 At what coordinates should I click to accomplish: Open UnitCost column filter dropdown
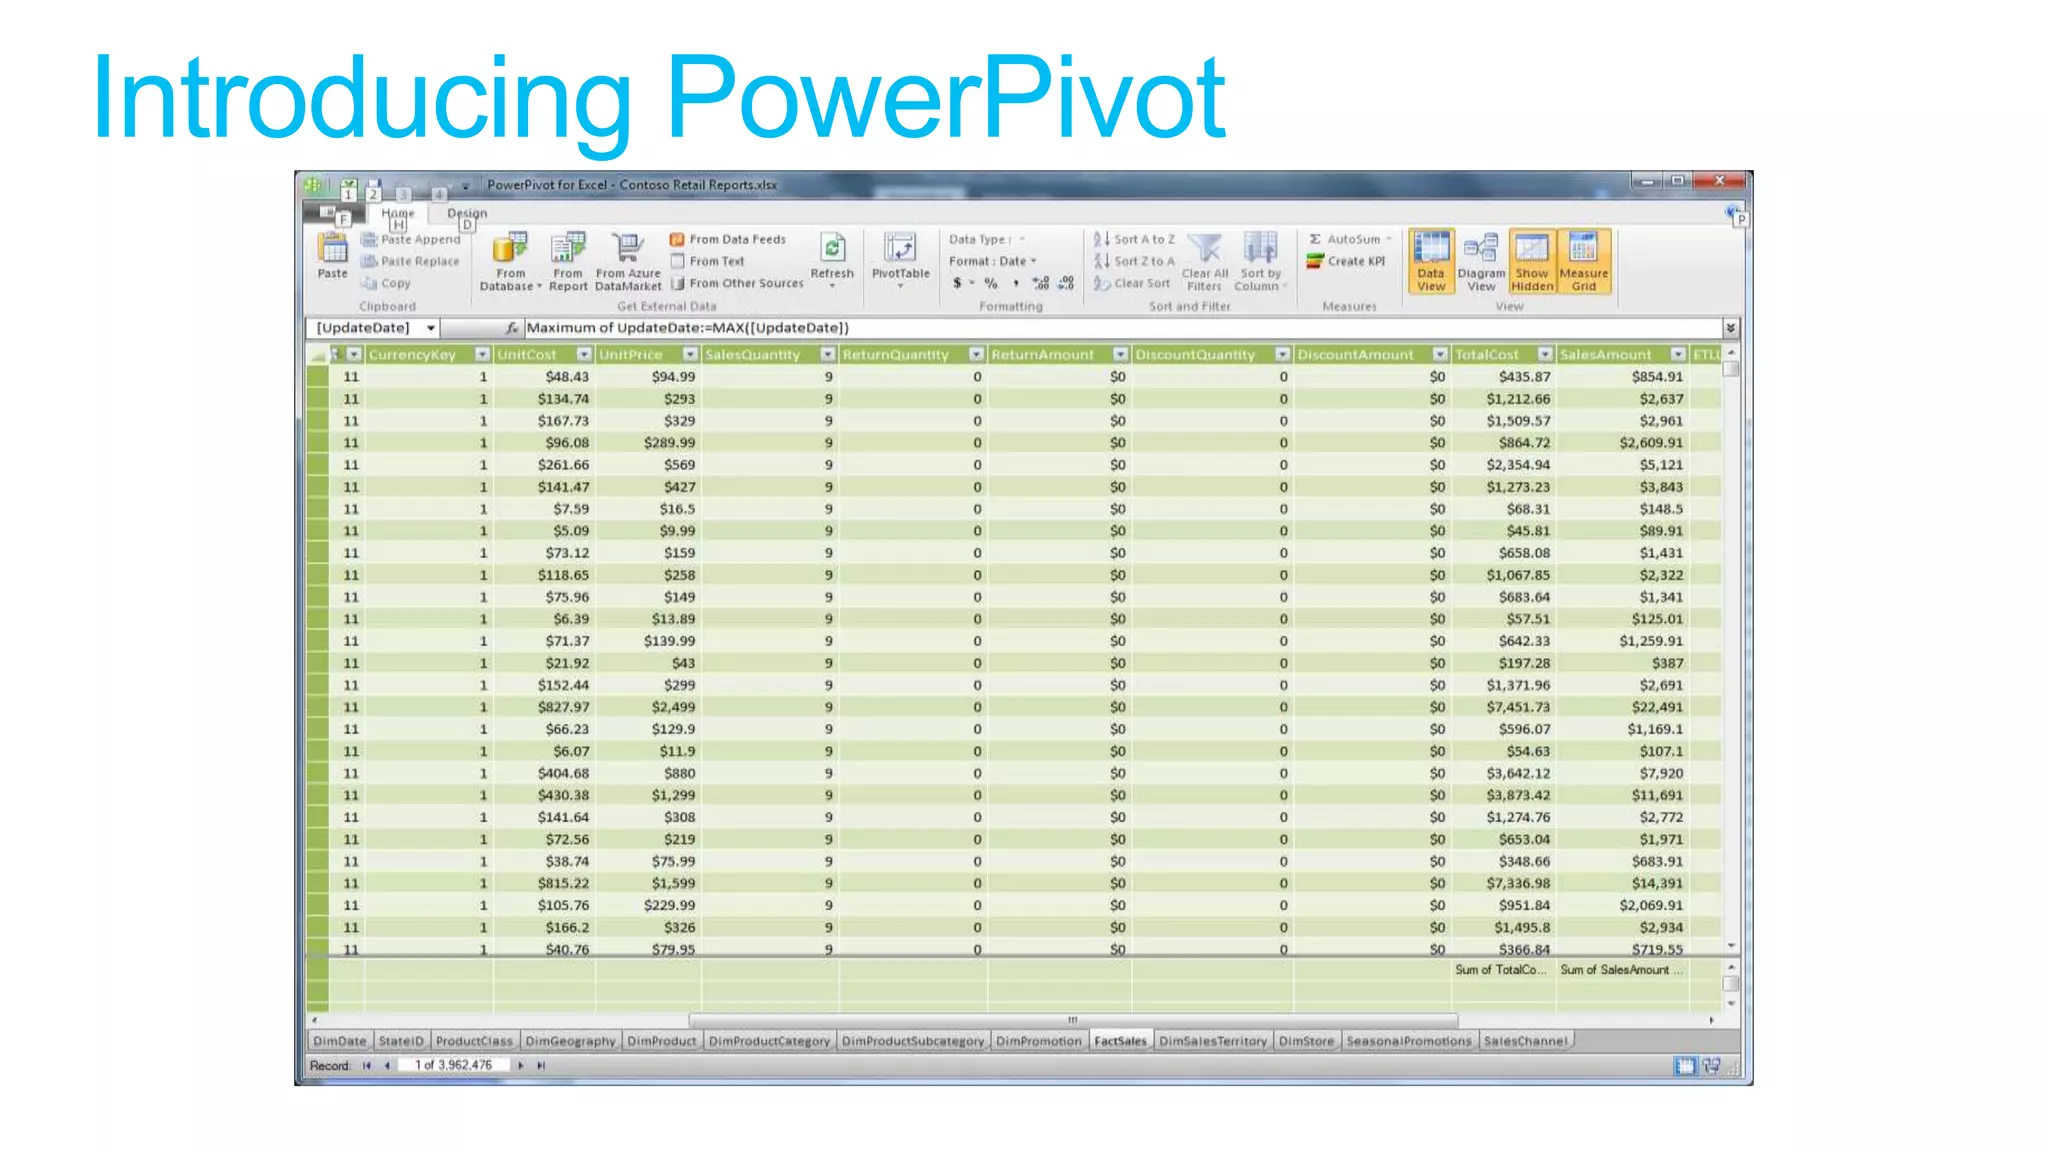(584, 355)
